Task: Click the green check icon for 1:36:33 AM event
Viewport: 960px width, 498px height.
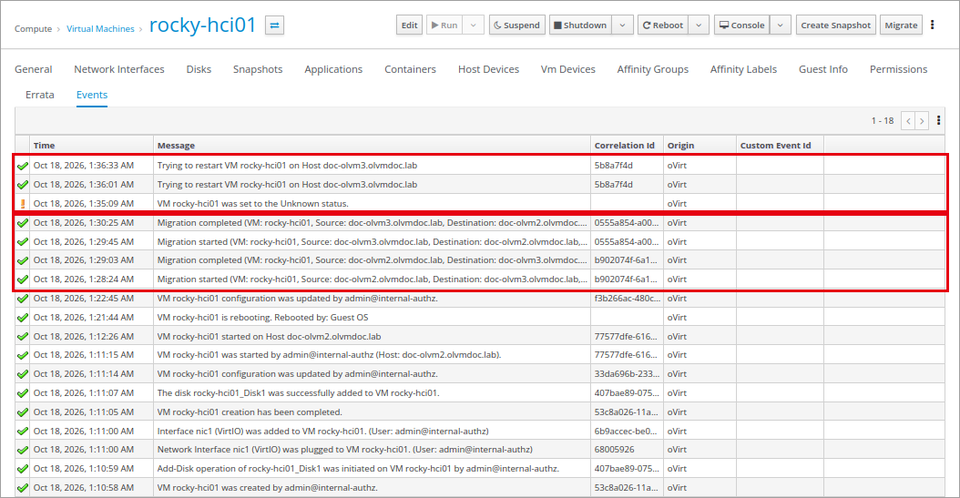Action: point(23,166)
